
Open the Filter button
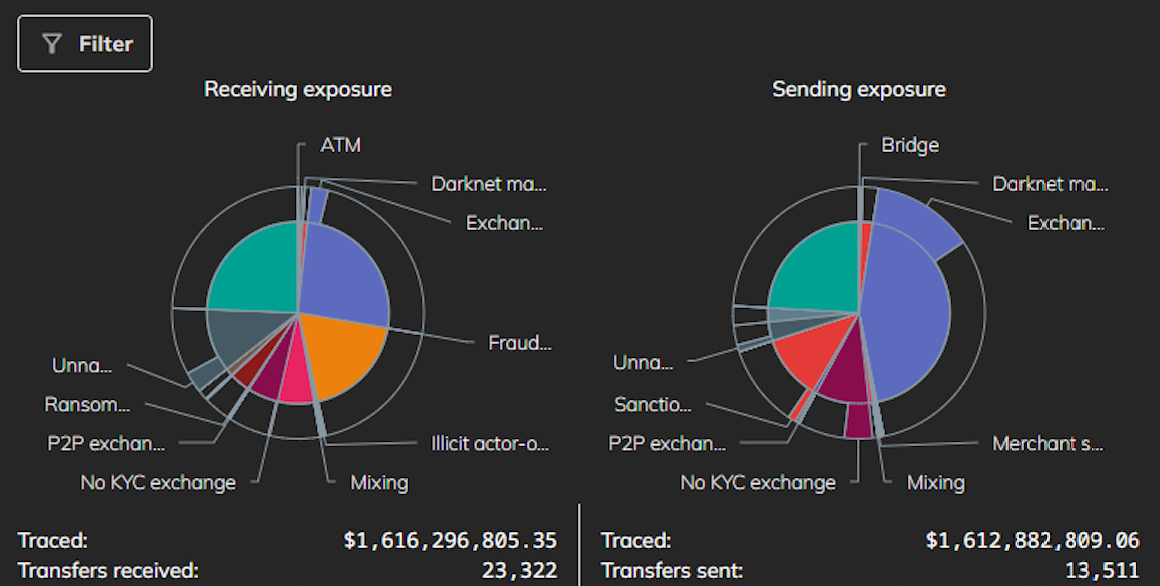coord(85,44)
